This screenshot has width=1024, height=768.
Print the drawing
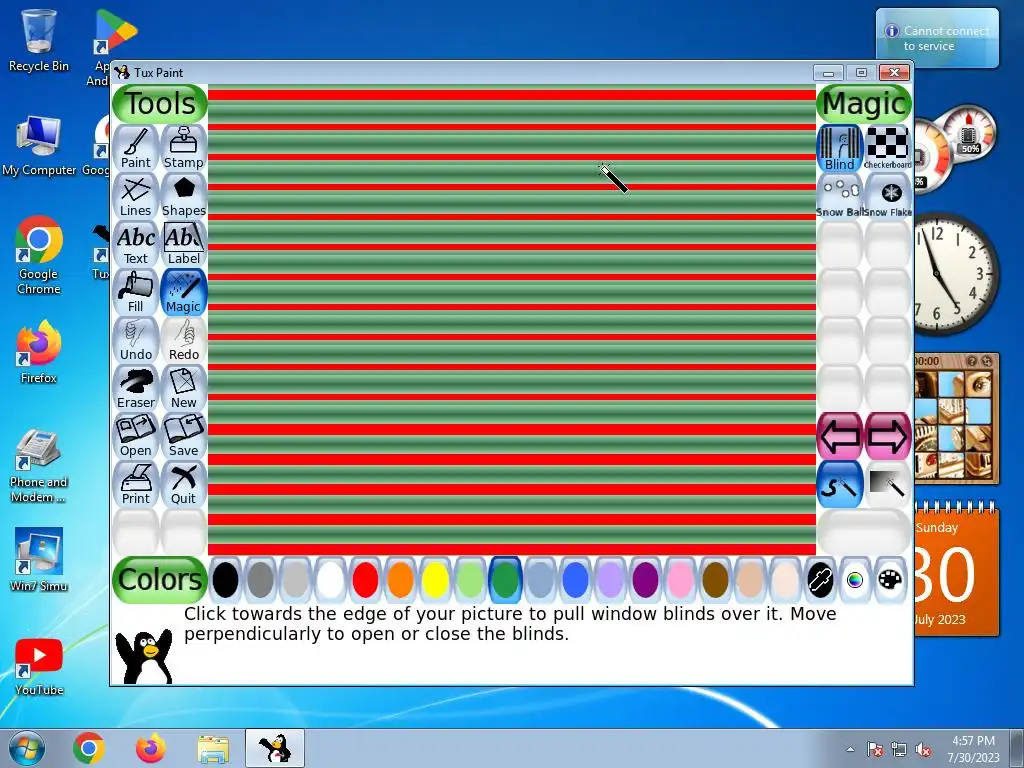click(x=136, y=484)
